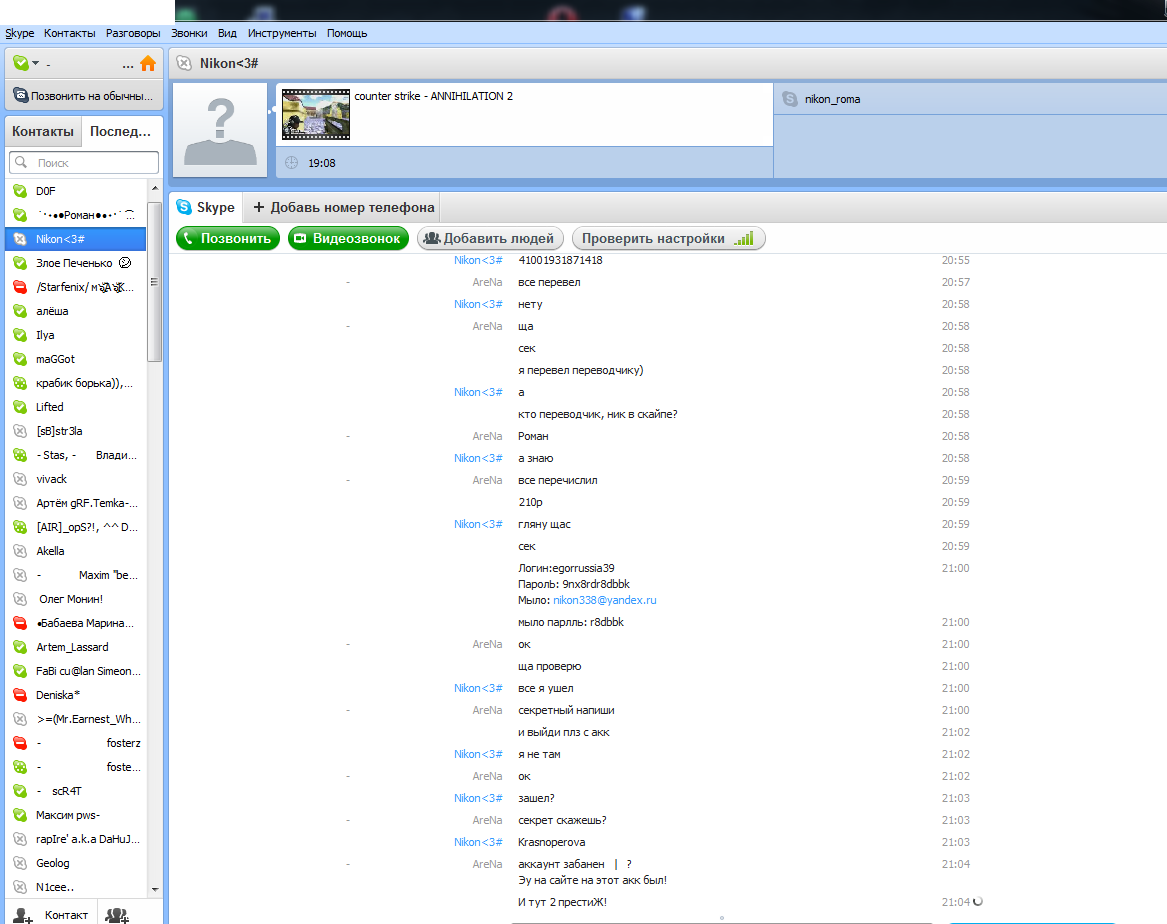Open the Помощь menu
The image size is (1167, 924).
click(x=347, y=33)
